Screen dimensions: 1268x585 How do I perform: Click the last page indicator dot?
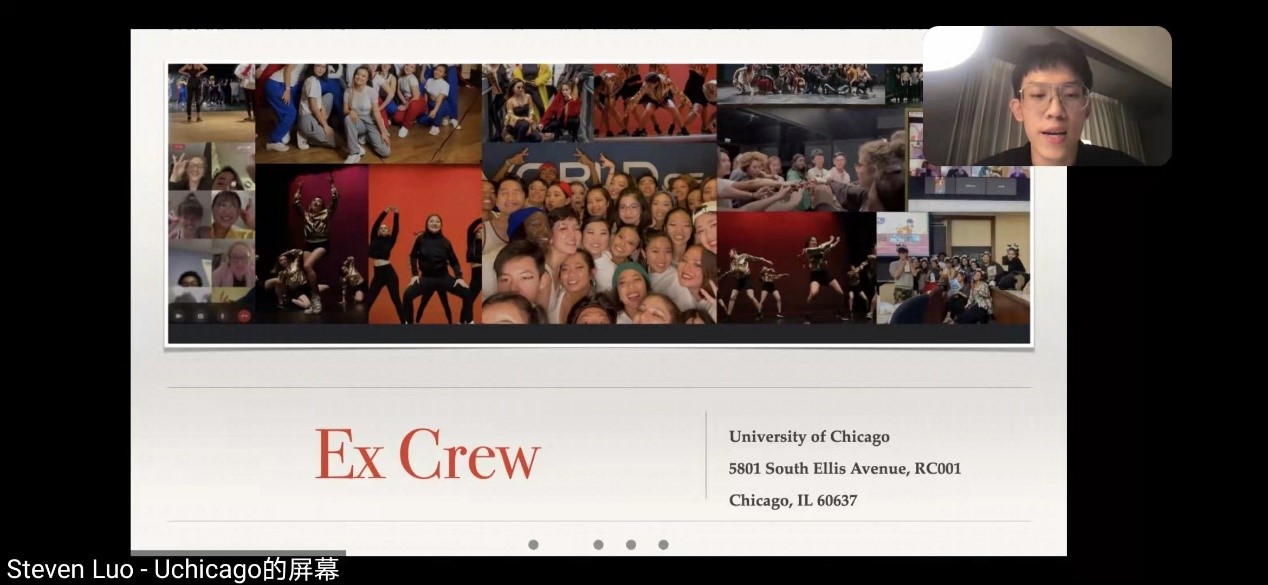click(x=663, y=544)
